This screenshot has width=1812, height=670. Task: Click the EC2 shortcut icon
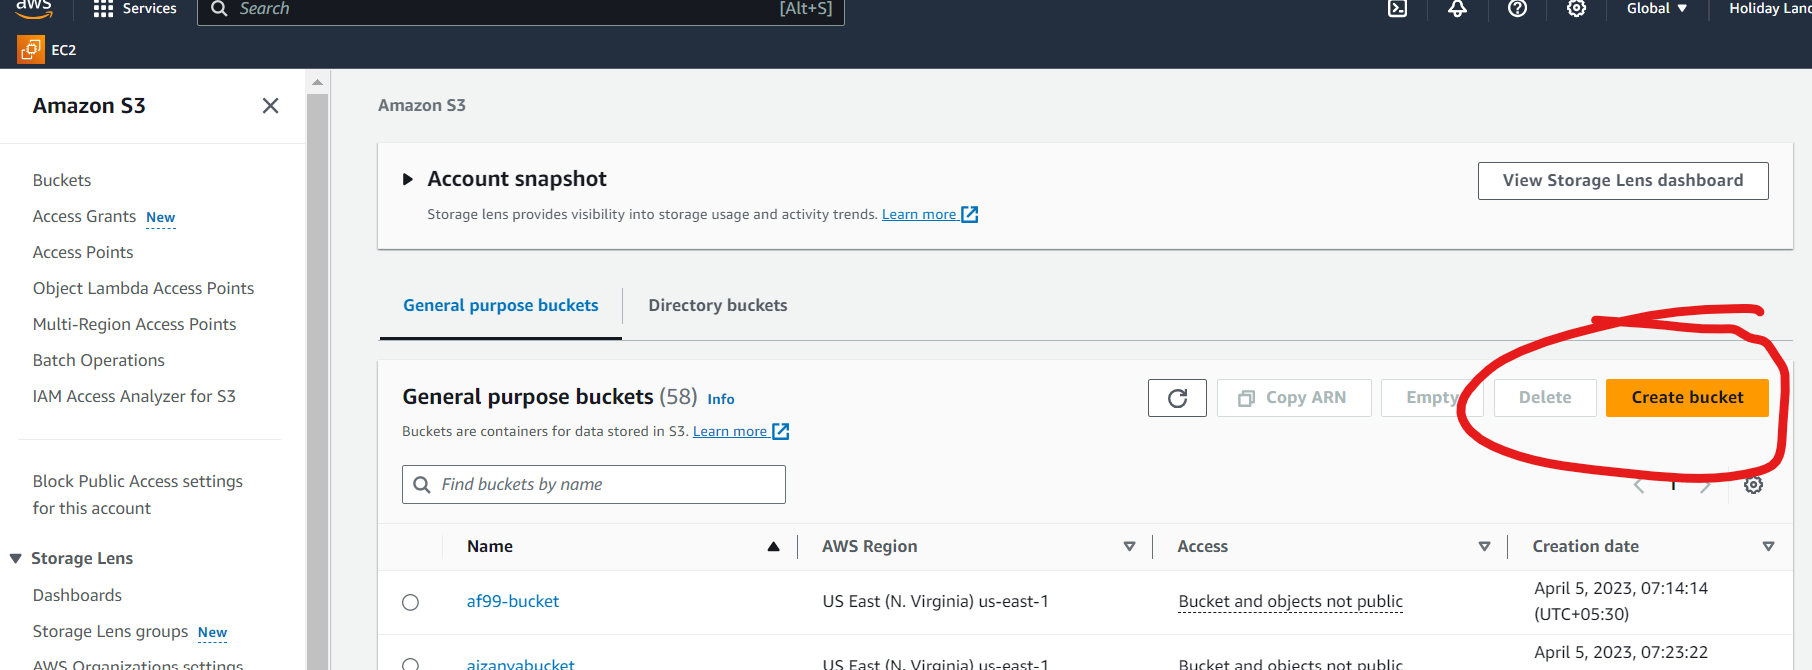[x=31, y=49]
